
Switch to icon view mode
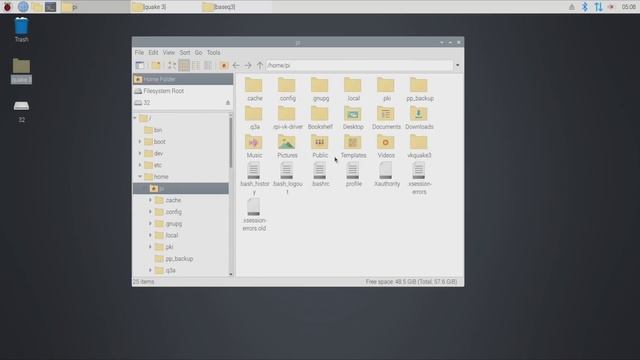coord(172,65)
